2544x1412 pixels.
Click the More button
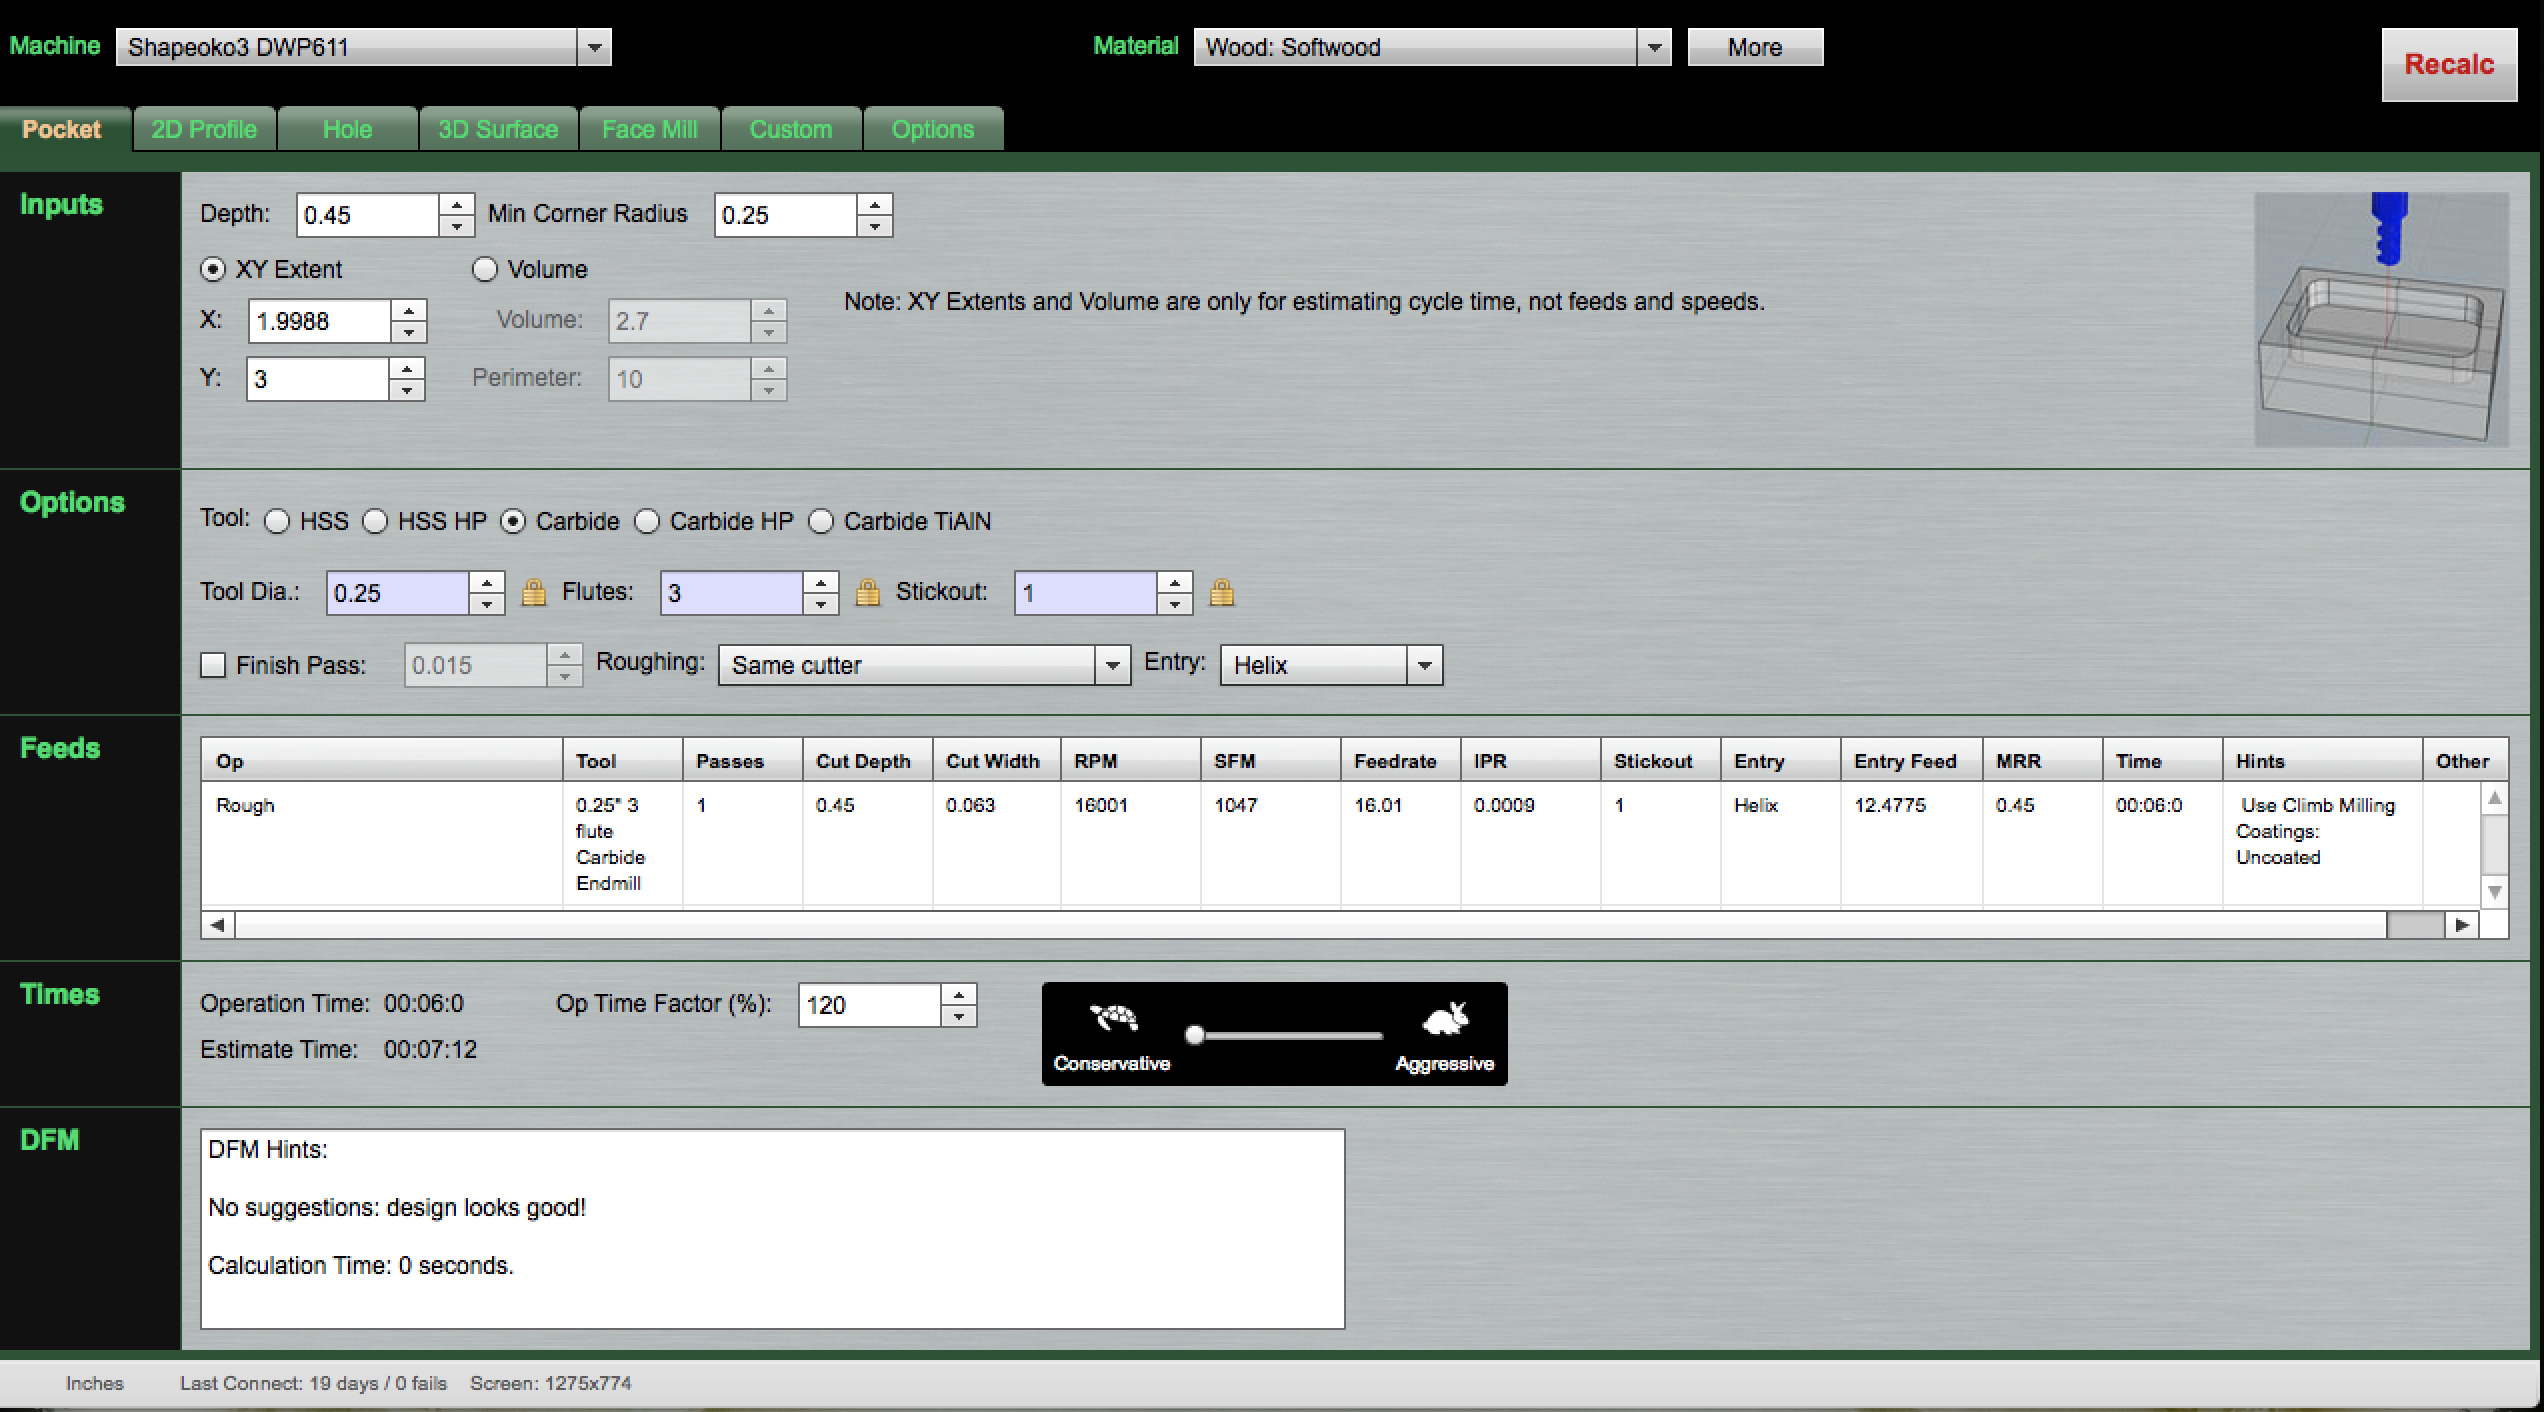[1754, 47]
